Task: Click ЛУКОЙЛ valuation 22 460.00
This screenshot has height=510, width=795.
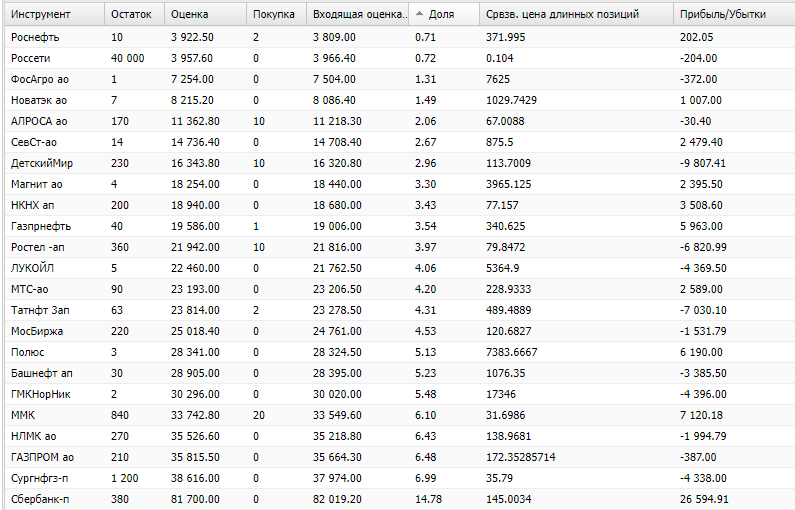Action: 195,268
